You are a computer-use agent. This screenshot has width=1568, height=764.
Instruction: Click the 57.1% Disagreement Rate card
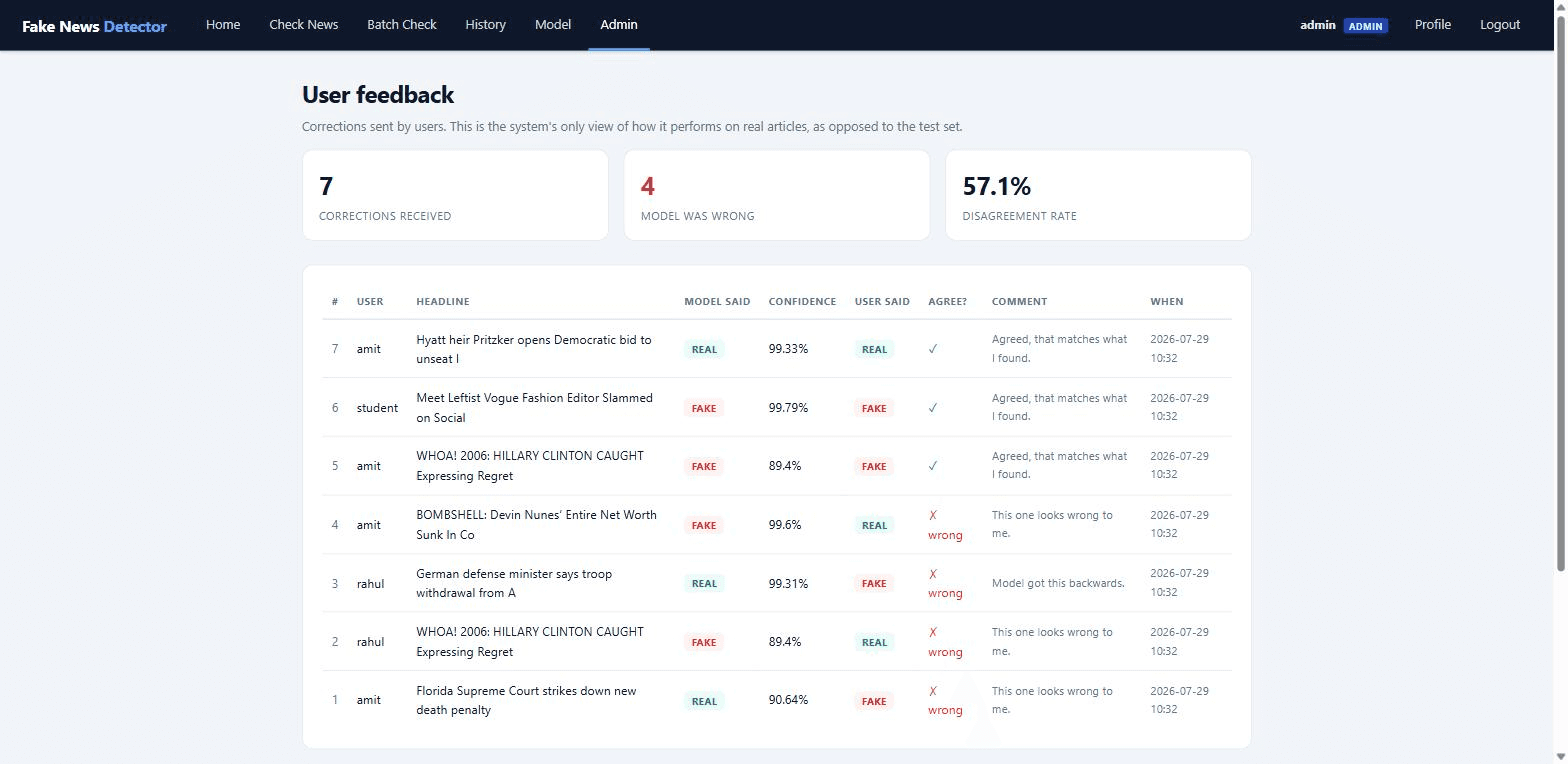pyautogui.click(x=1098, y=195)
